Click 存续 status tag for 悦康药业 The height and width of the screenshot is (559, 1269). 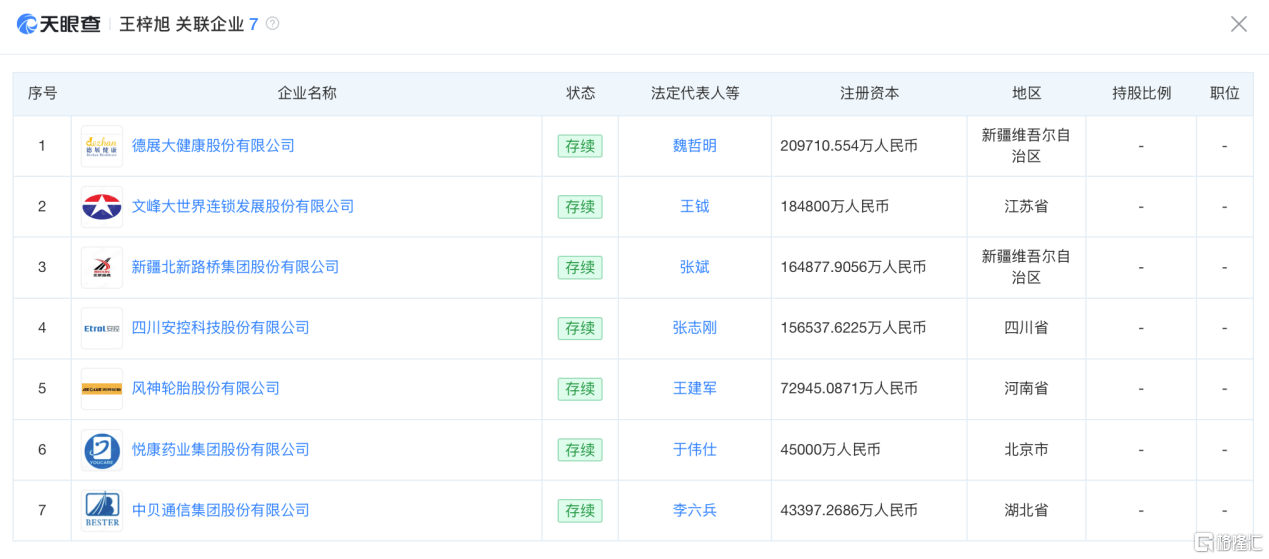580,450
